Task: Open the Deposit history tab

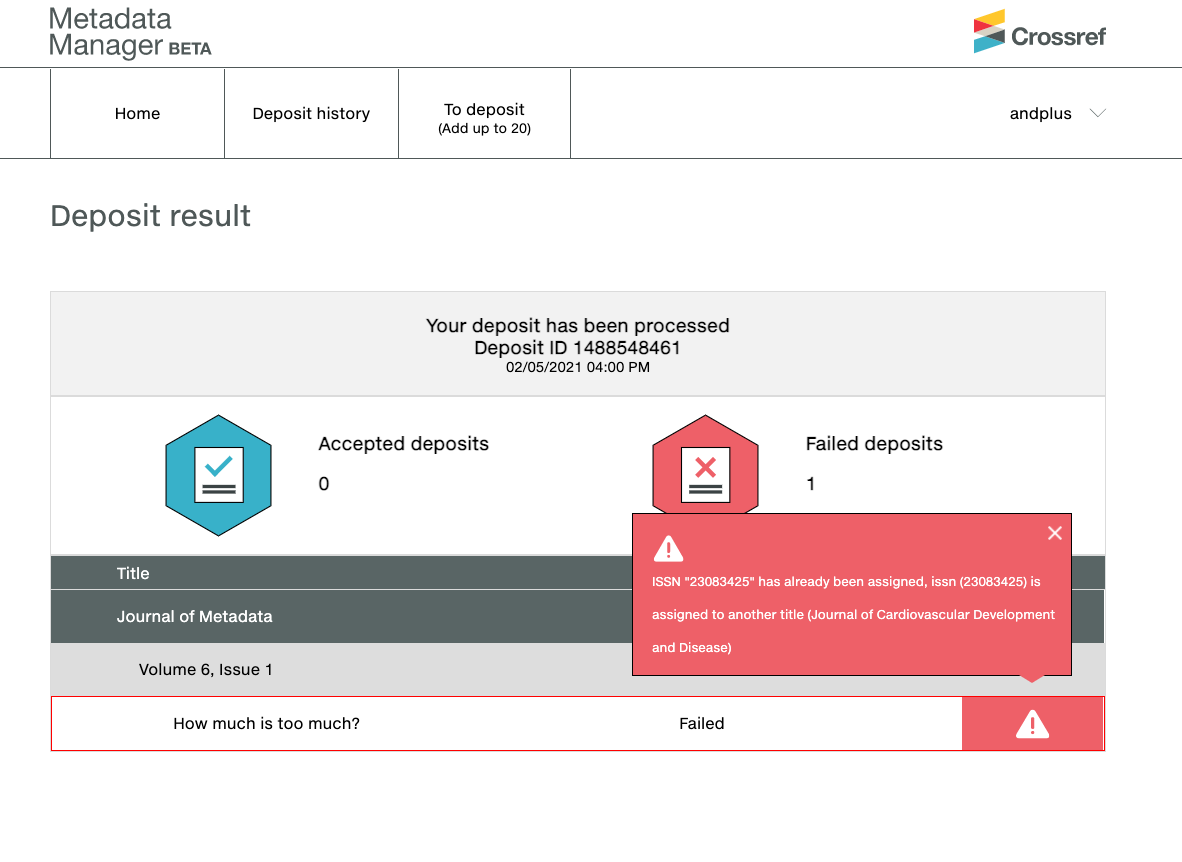Action: click(311, 114)
